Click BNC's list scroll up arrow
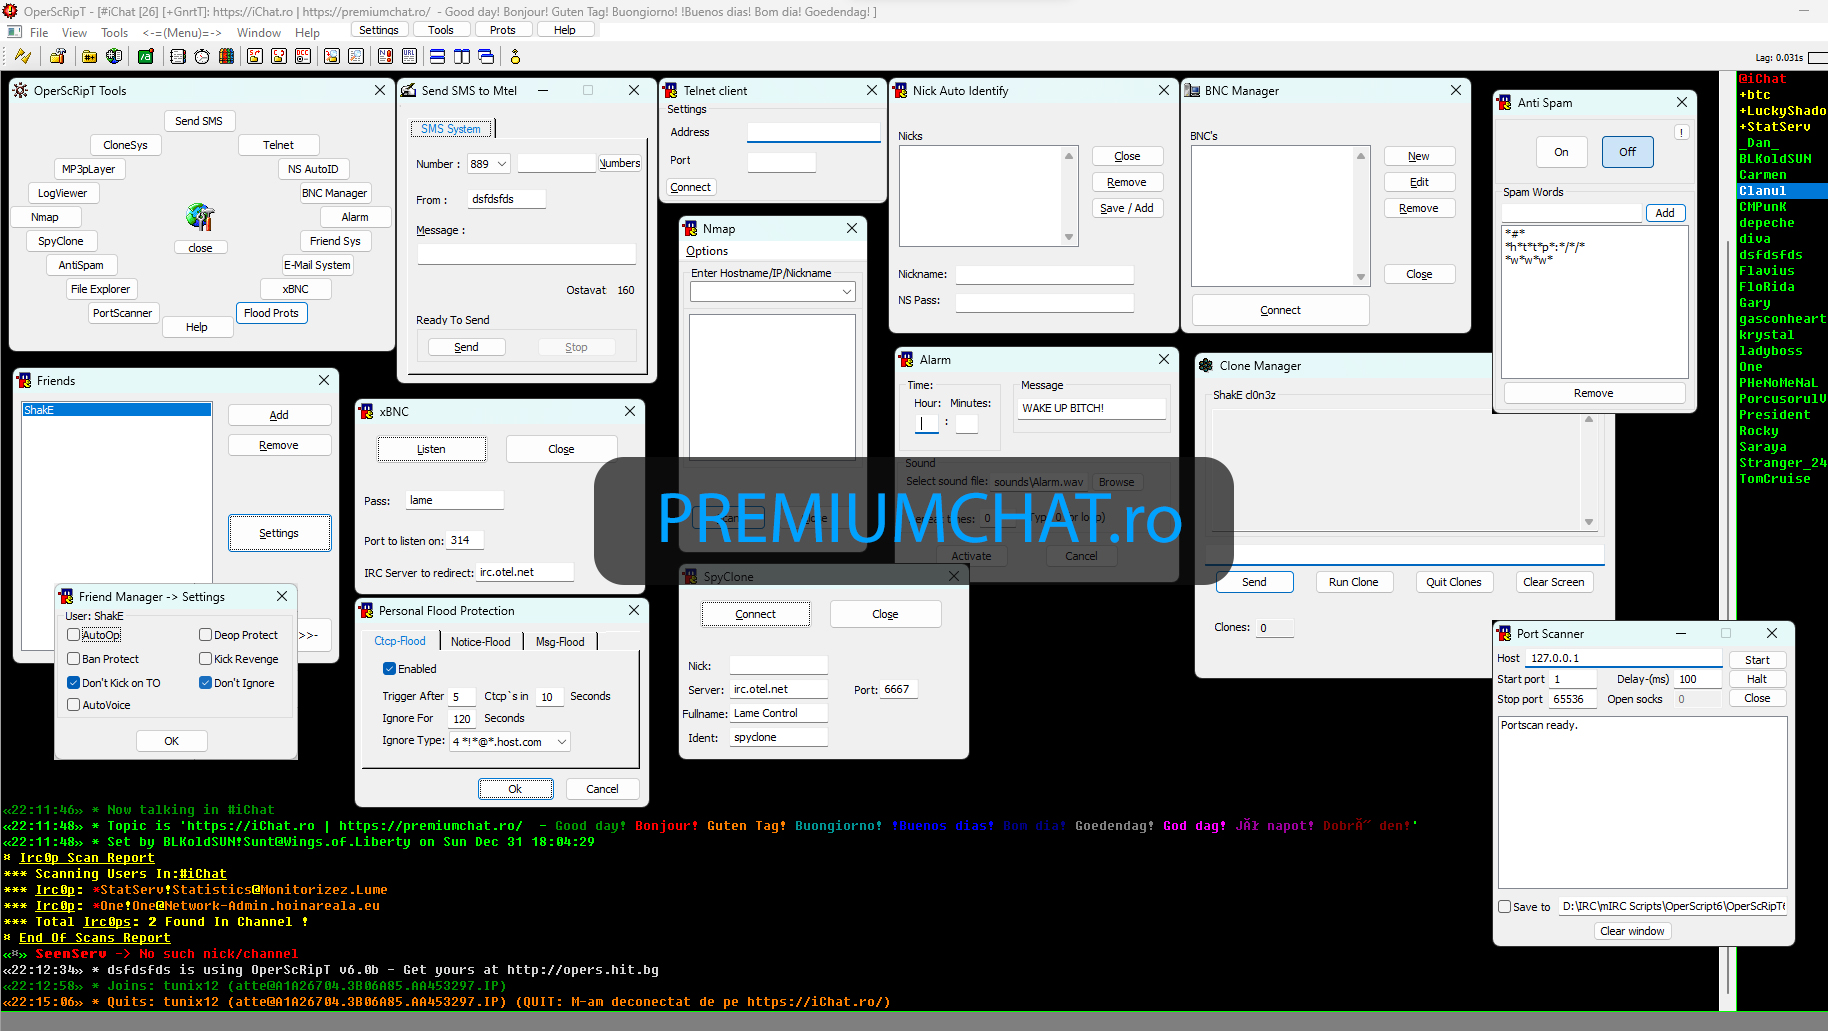This screenshot has width=1828, height=1031. [x=1361, y=155]
